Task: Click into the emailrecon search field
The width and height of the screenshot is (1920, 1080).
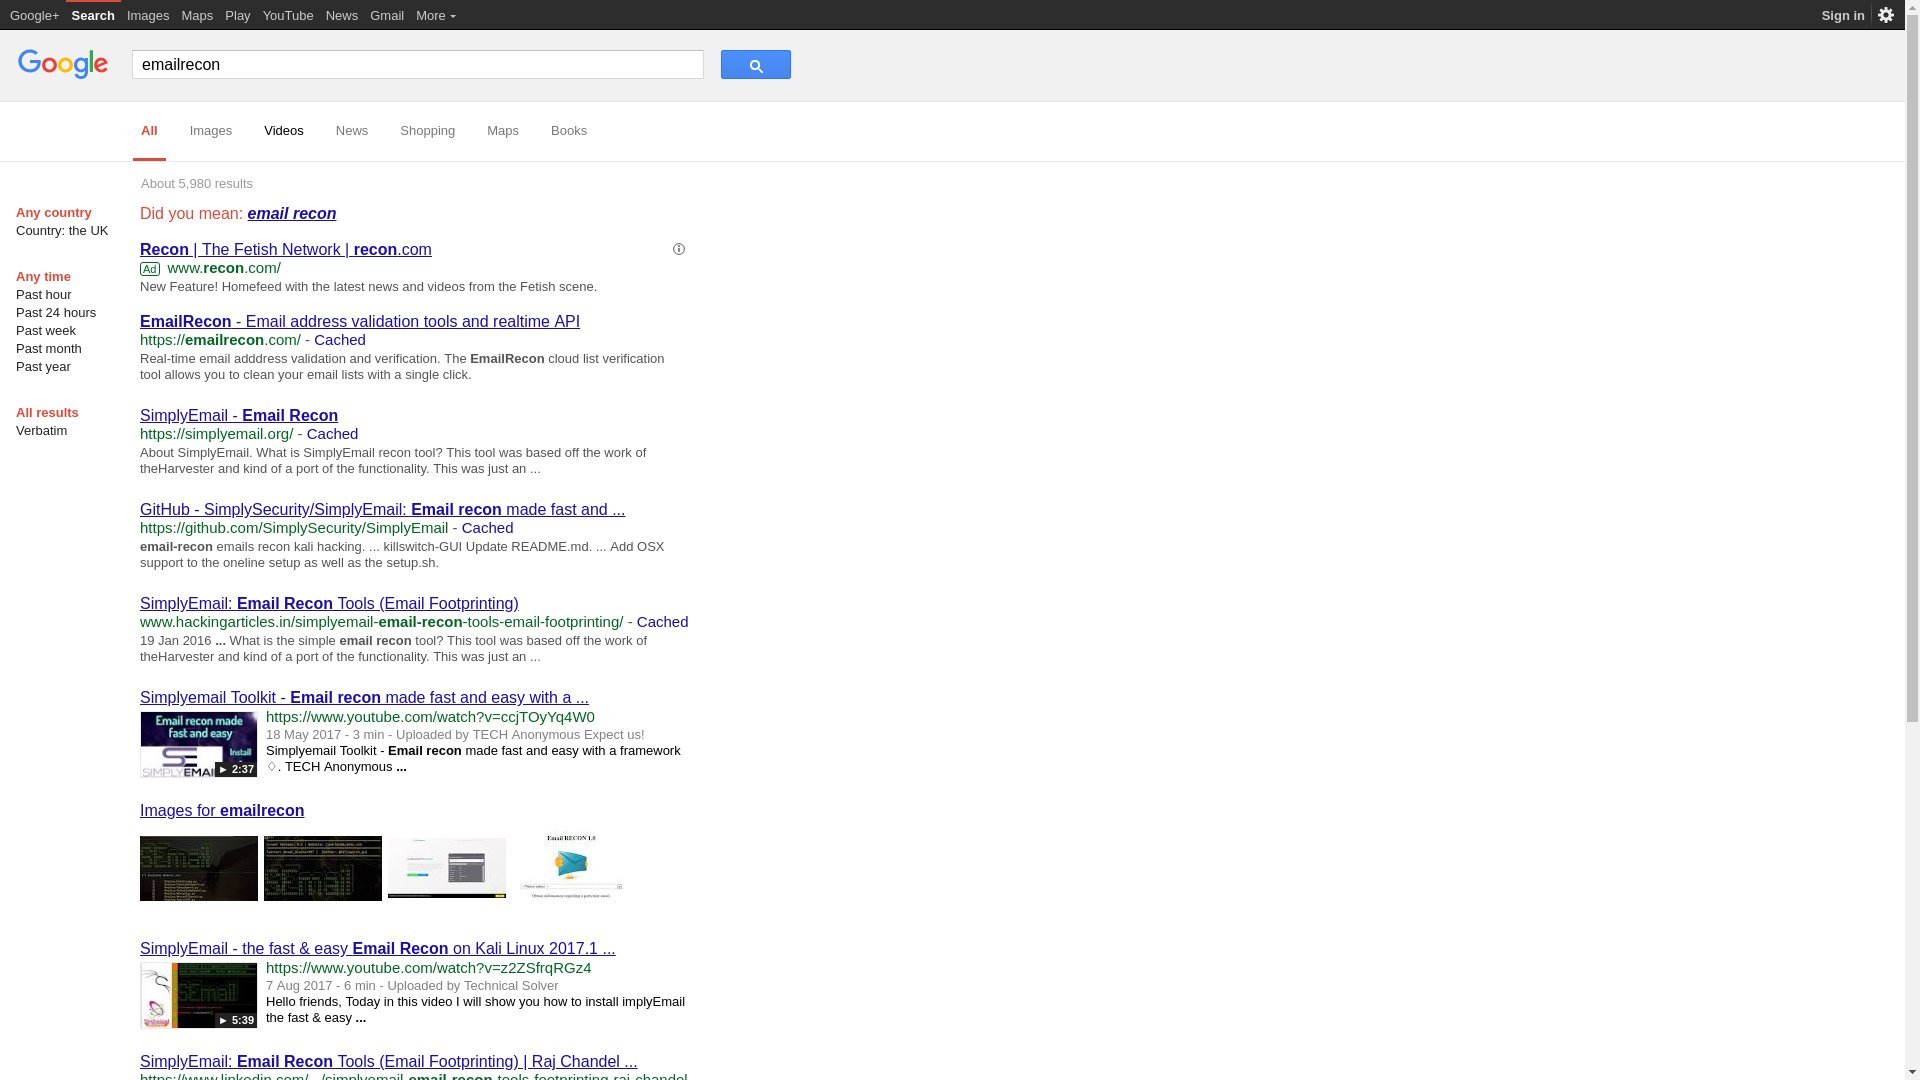Action: 418,65
